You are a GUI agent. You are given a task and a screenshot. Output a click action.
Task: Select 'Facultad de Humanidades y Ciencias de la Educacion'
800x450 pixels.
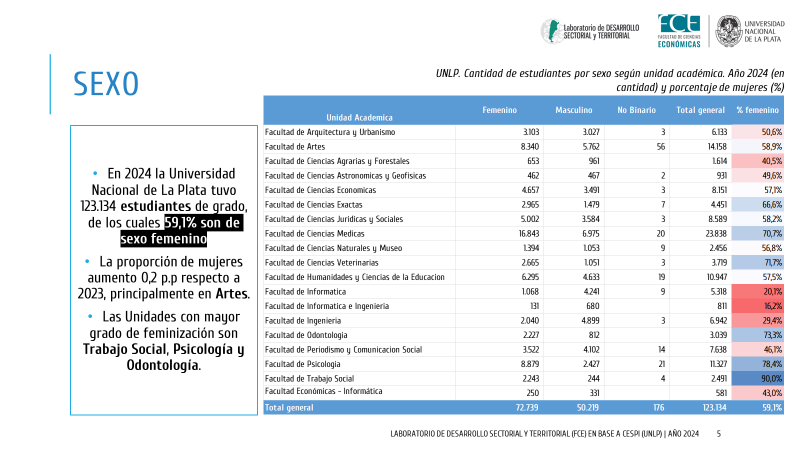(x=354, y=278)
